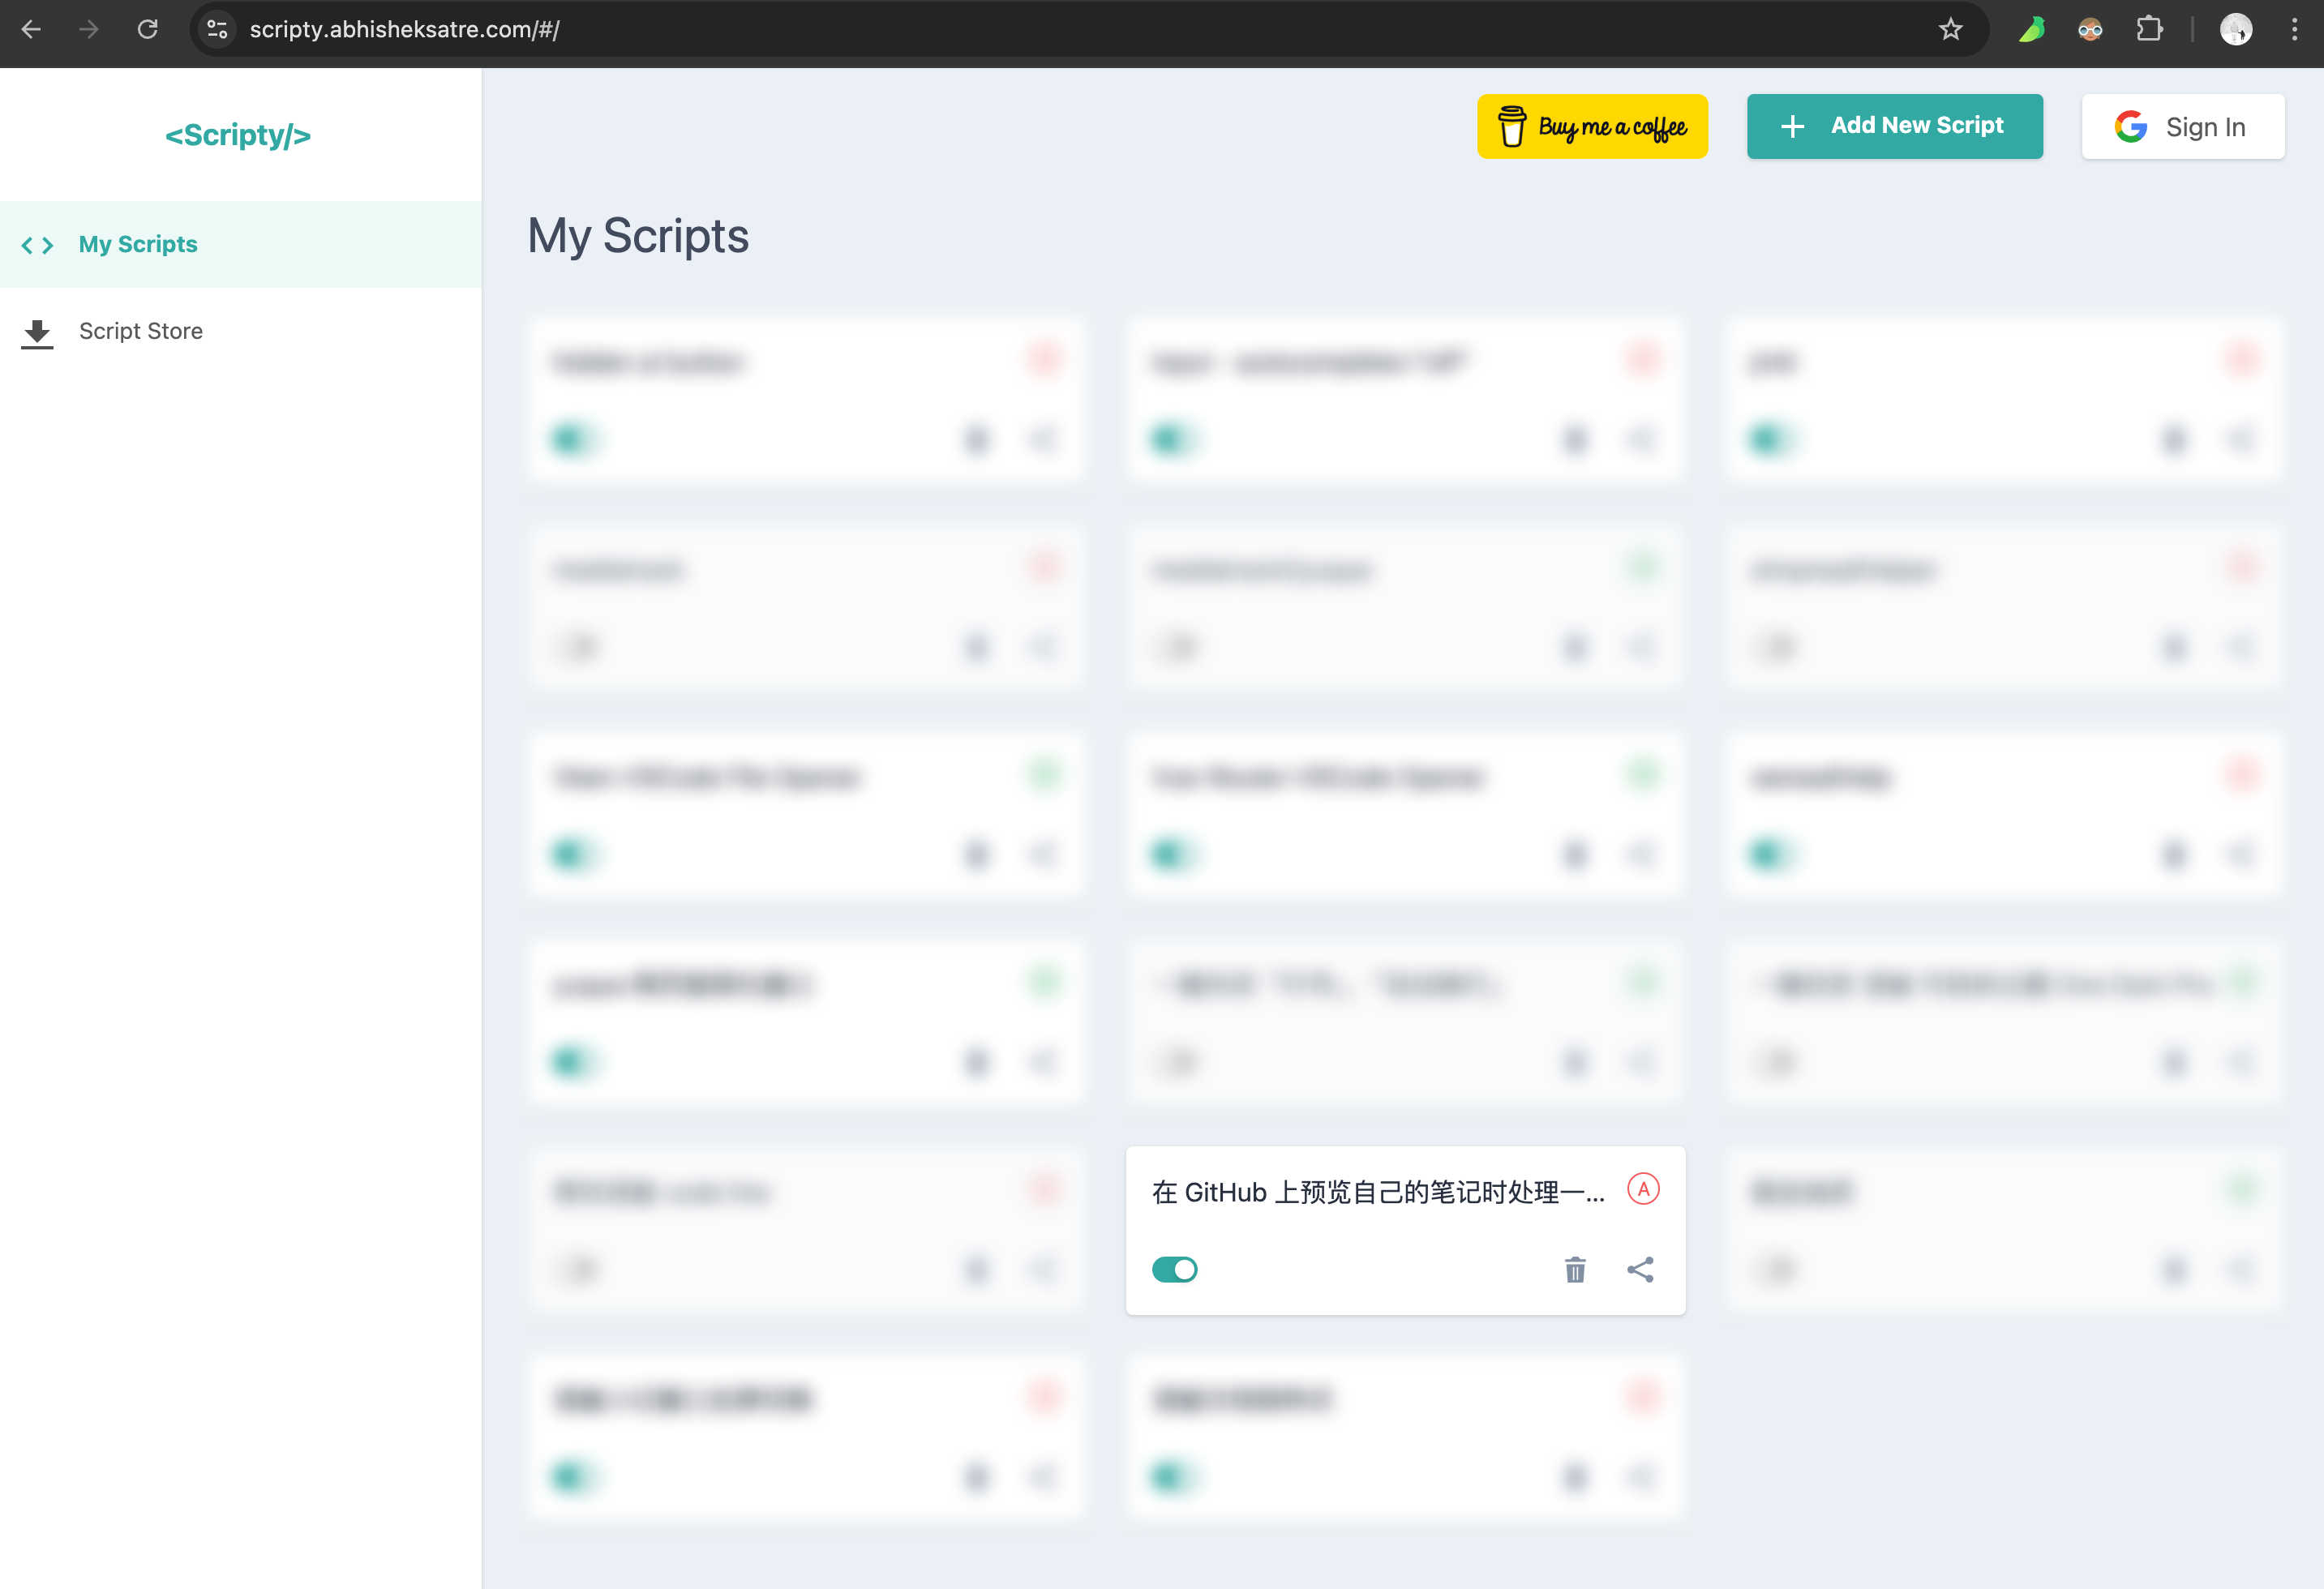Delete the GitHub preview script with trash icon
The width and height of the screenshot is (2324, 1589).
click(x=1575, y=1270)
